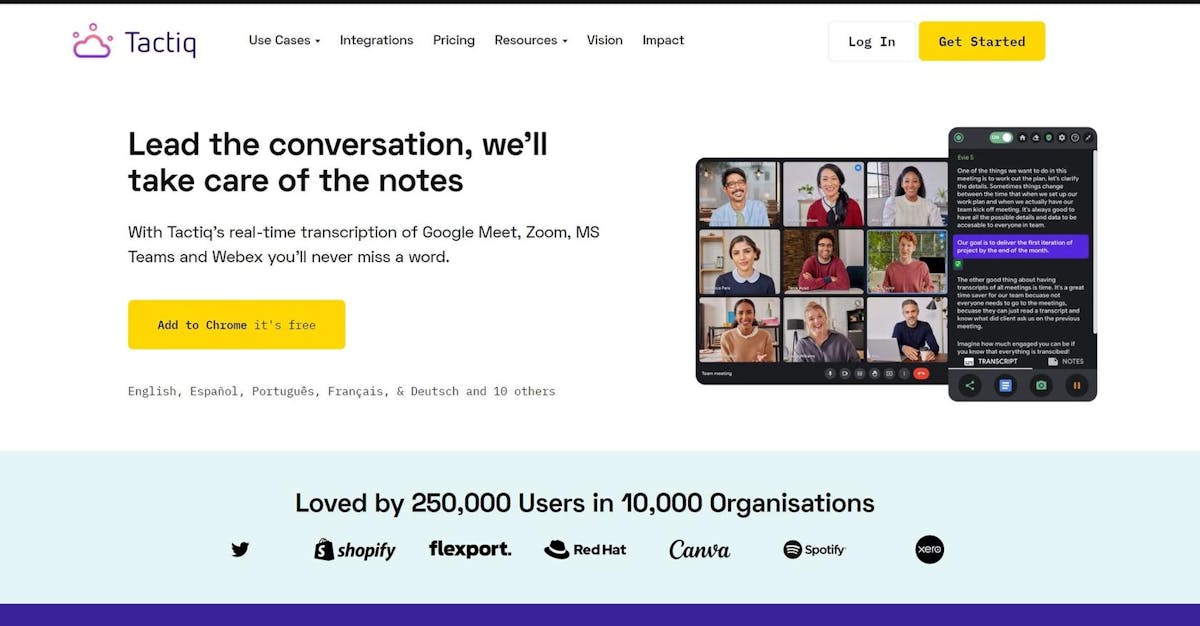Click the red end call button

(921, 374)
